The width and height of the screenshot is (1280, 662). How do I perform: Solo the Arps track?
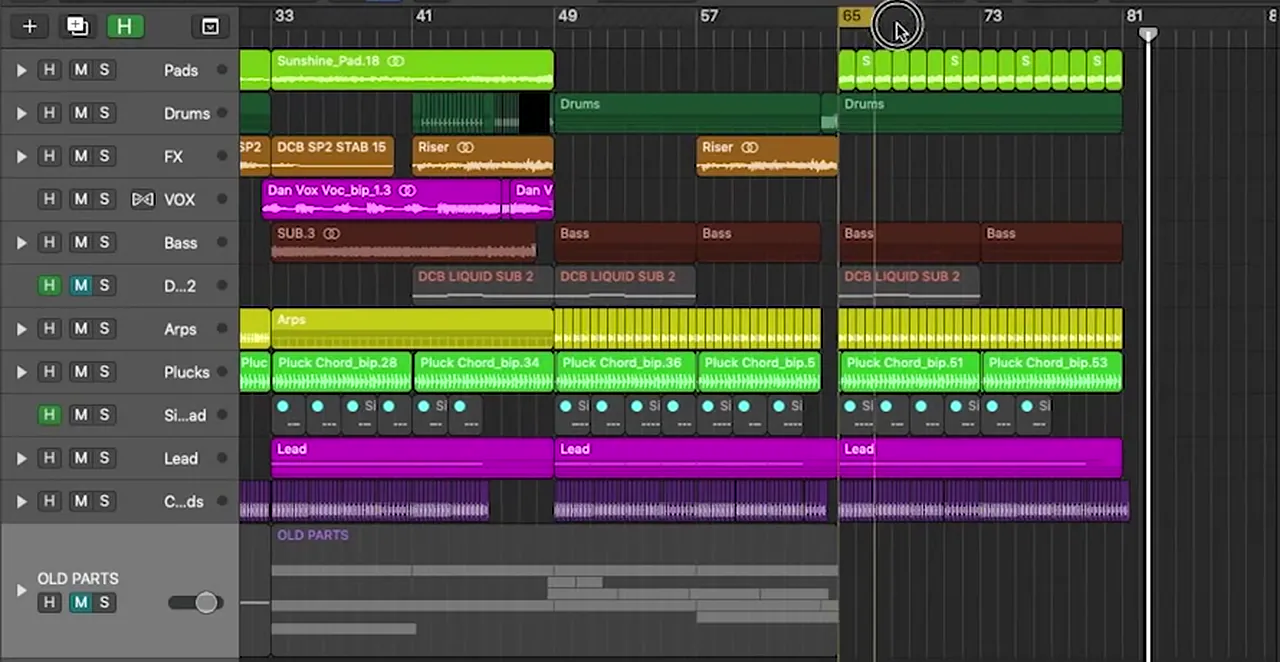[x=104, y=328]
